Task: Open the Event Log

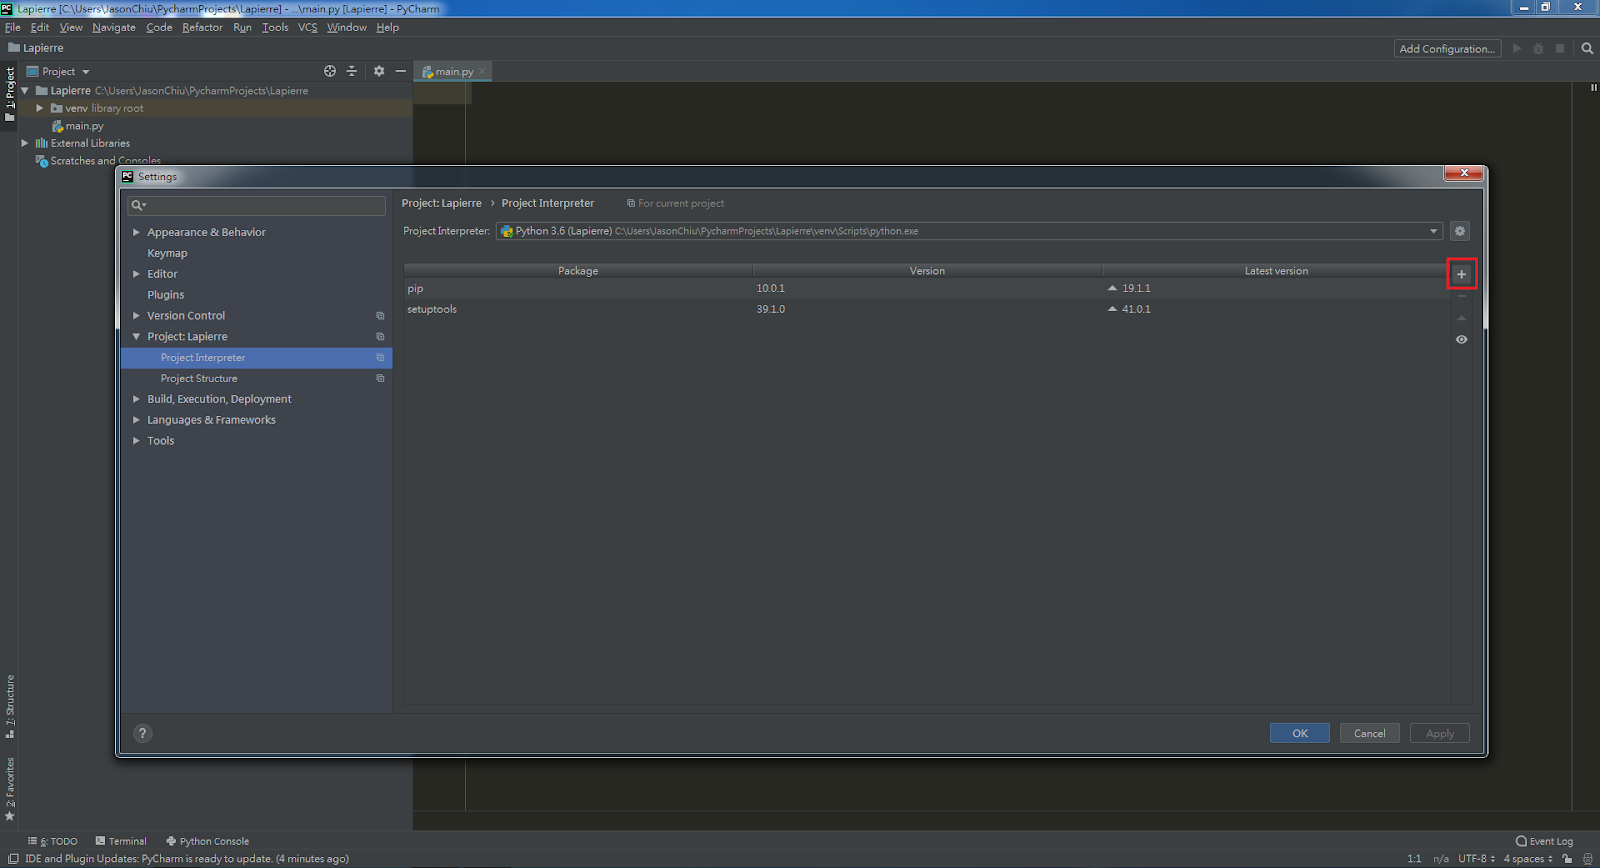Action: [1544, 841]
